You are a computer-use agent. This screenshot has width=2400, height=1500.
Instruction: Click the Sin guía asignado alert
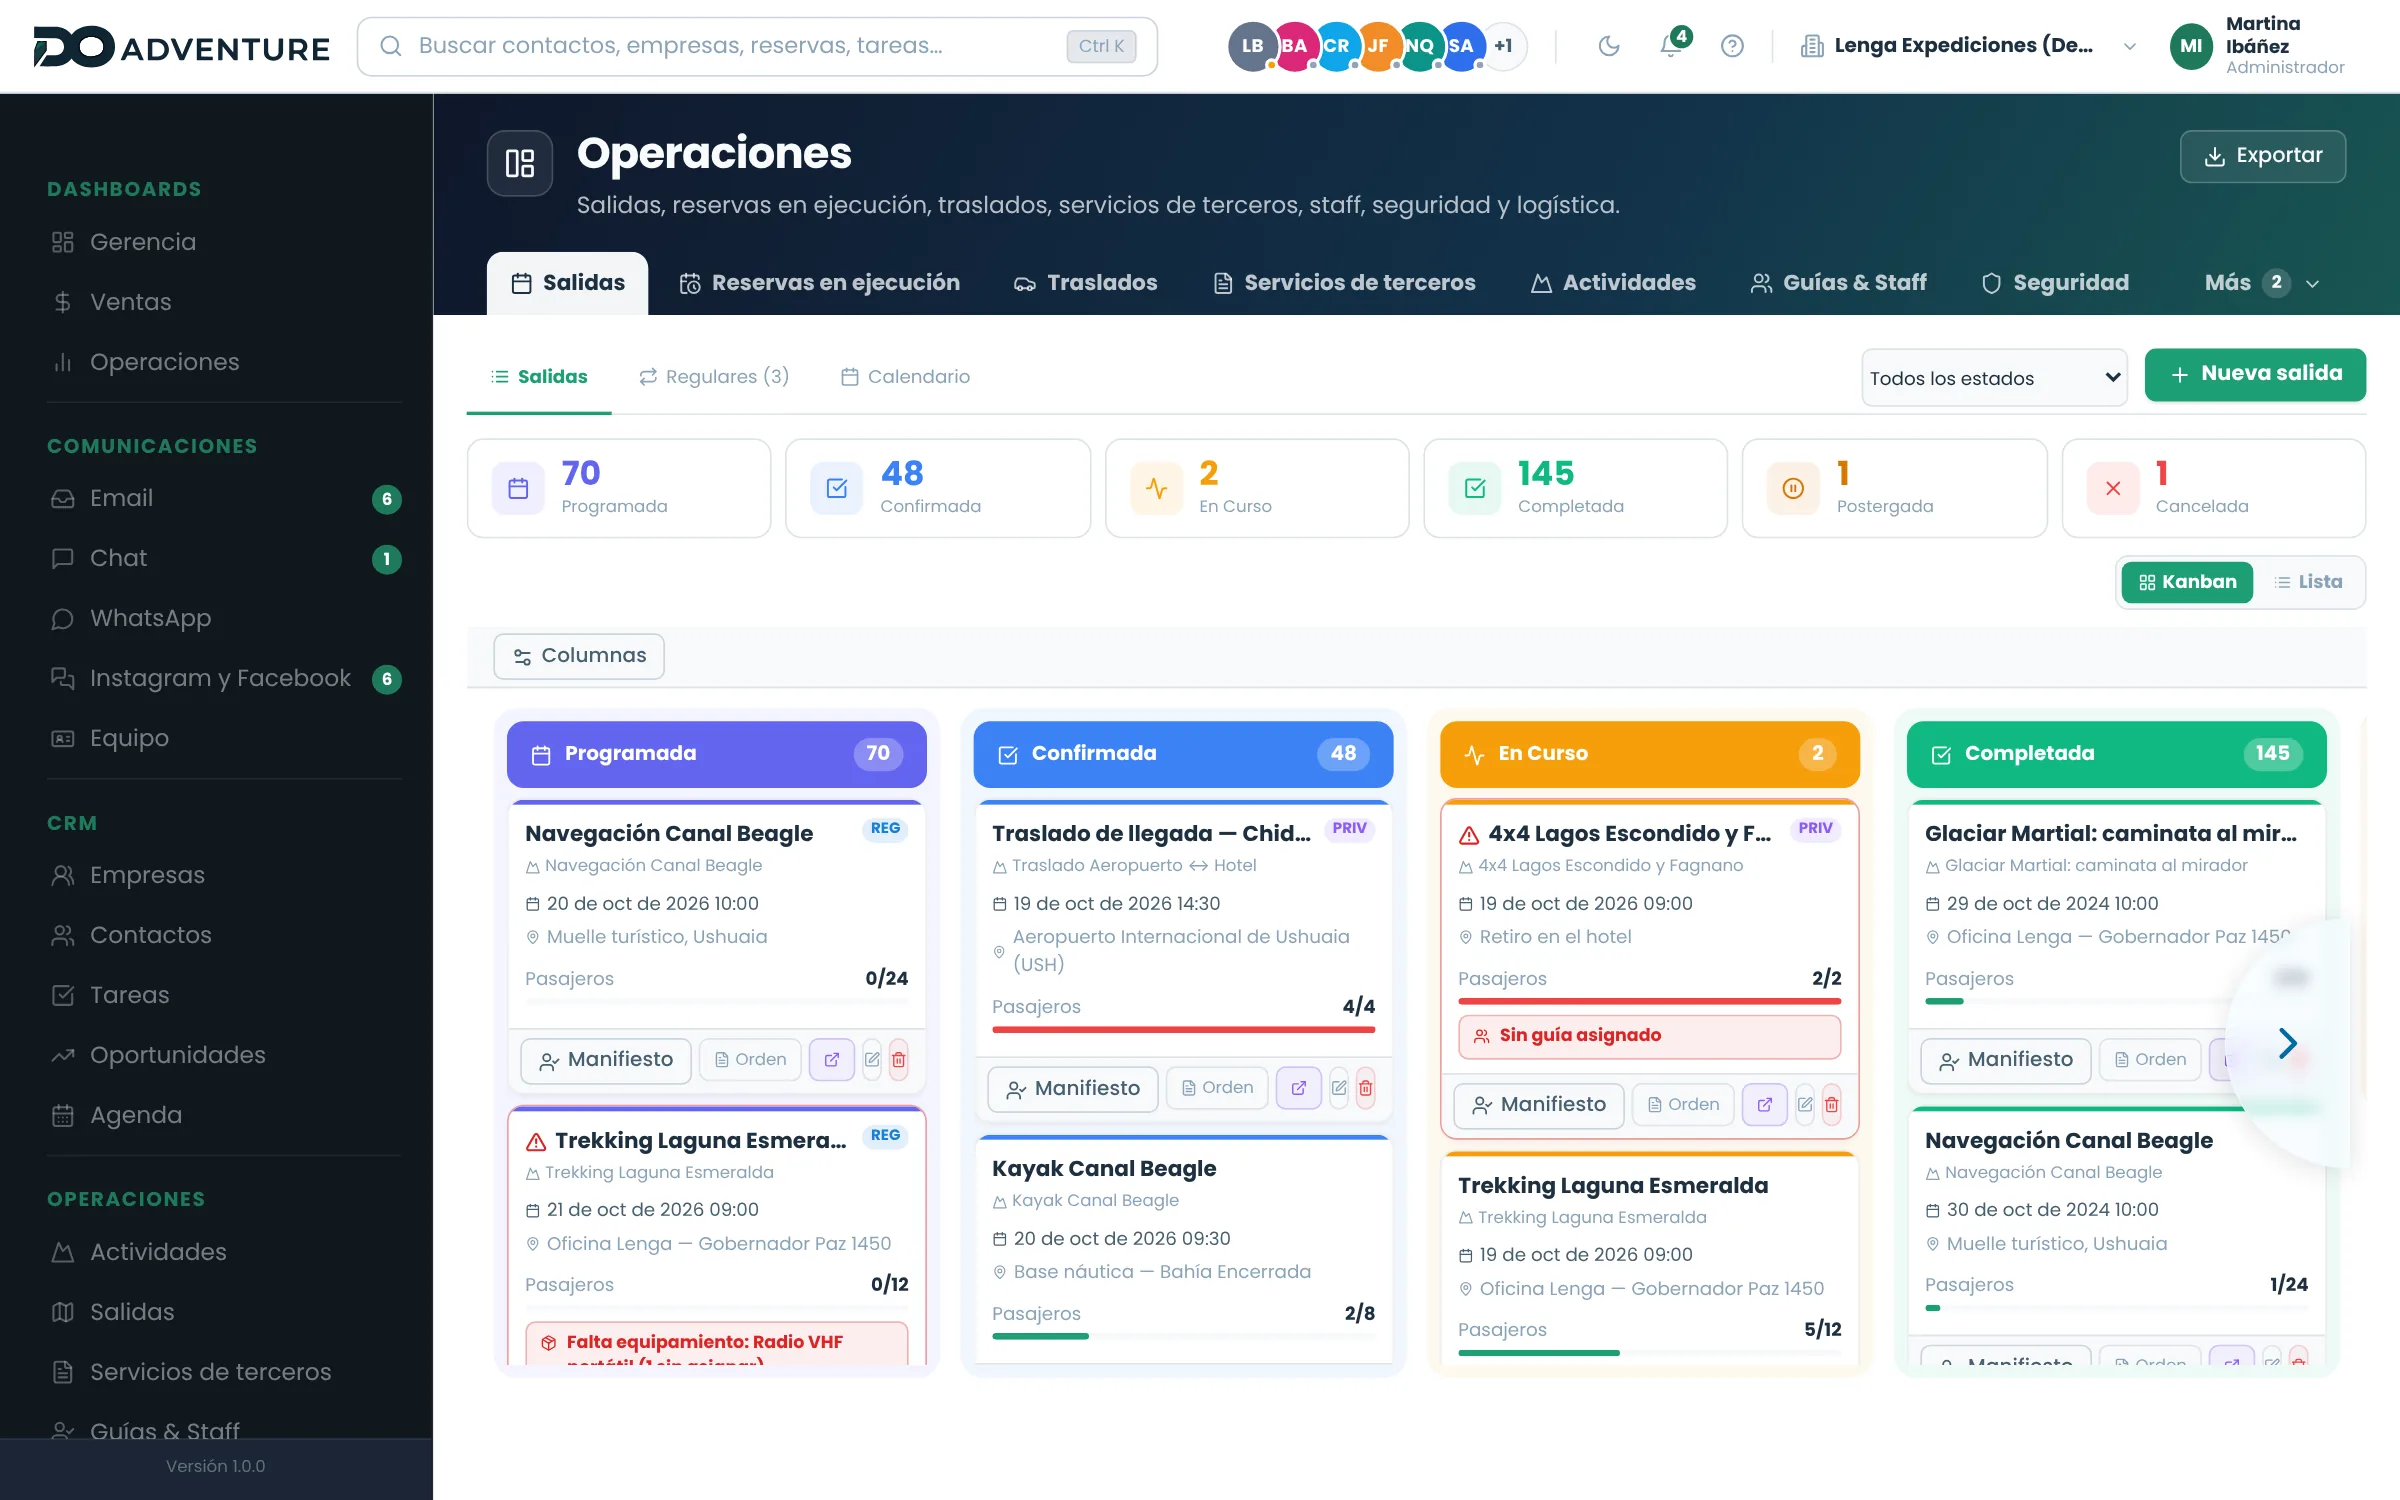pyautogui.click(x=1649, y=1036)
